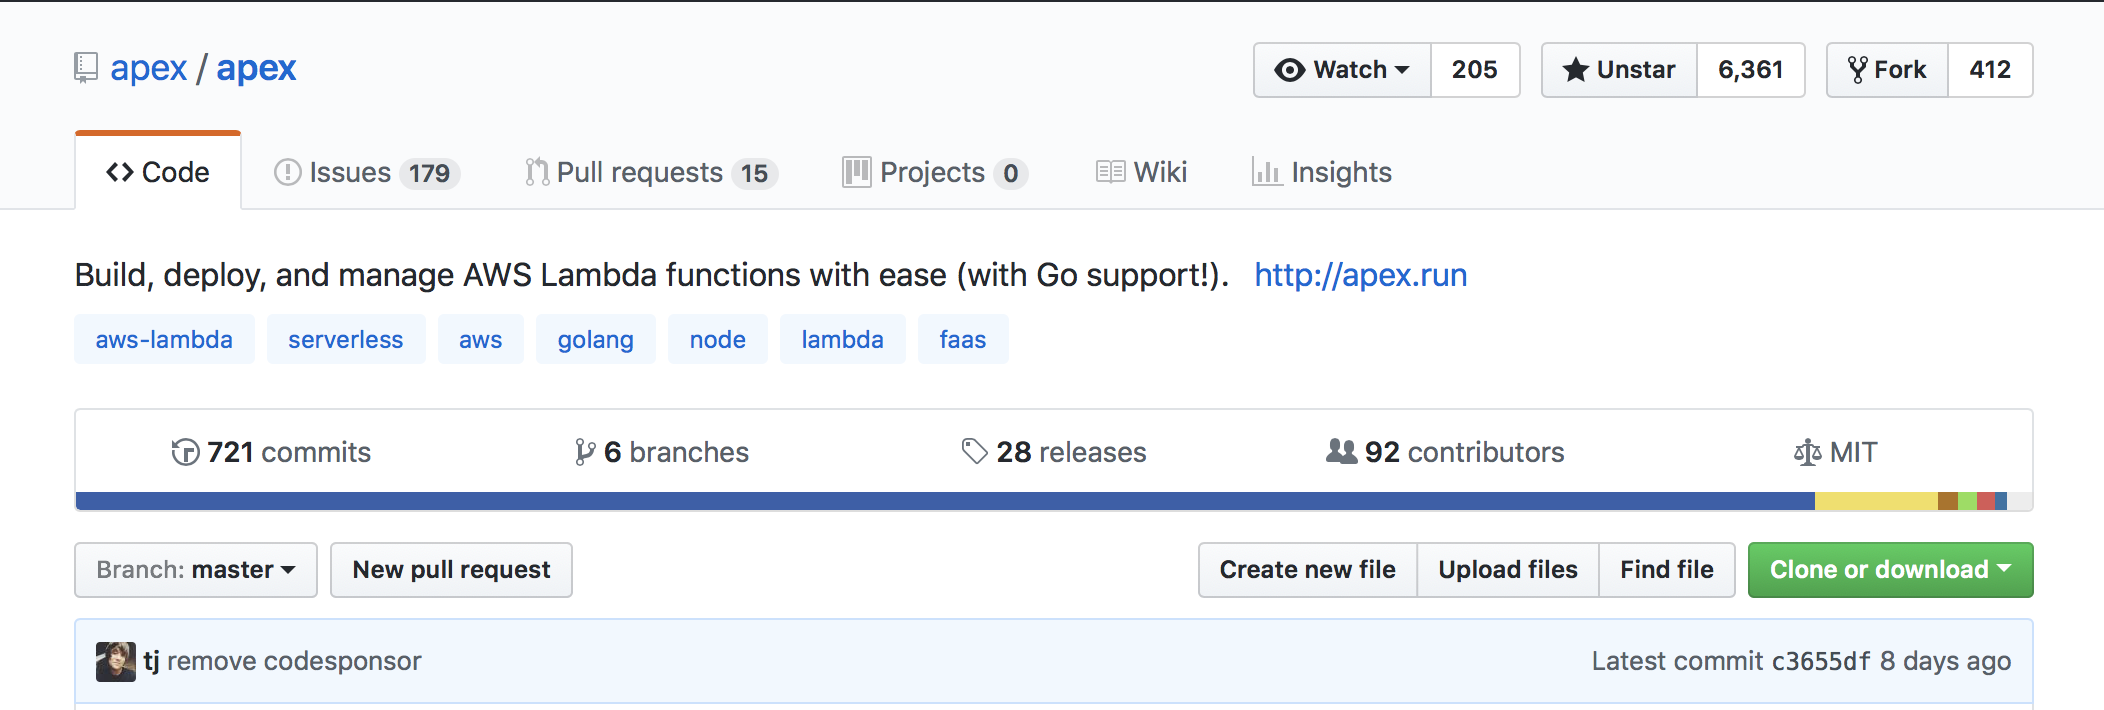The image size is (2104, 710).
Task: Switch to the Code tab
Action: click(x=158, y=172)
